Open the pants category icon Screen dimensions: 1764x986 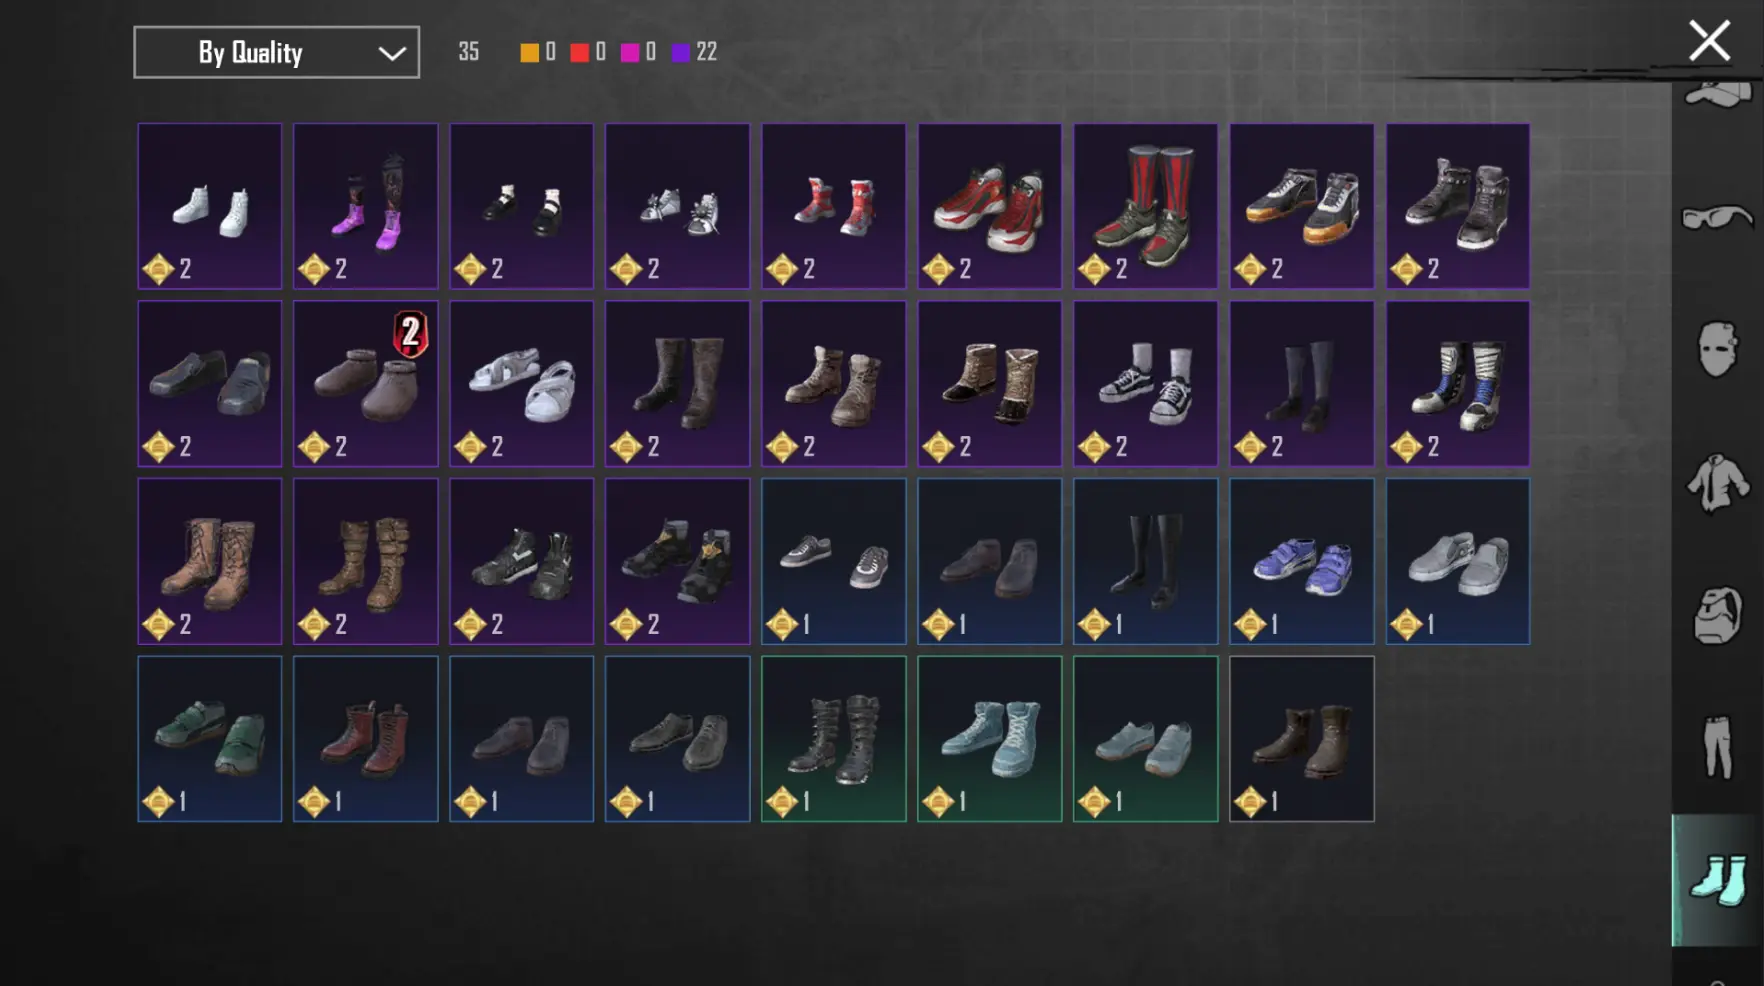pyautogui.click(x=1717, y=746)
